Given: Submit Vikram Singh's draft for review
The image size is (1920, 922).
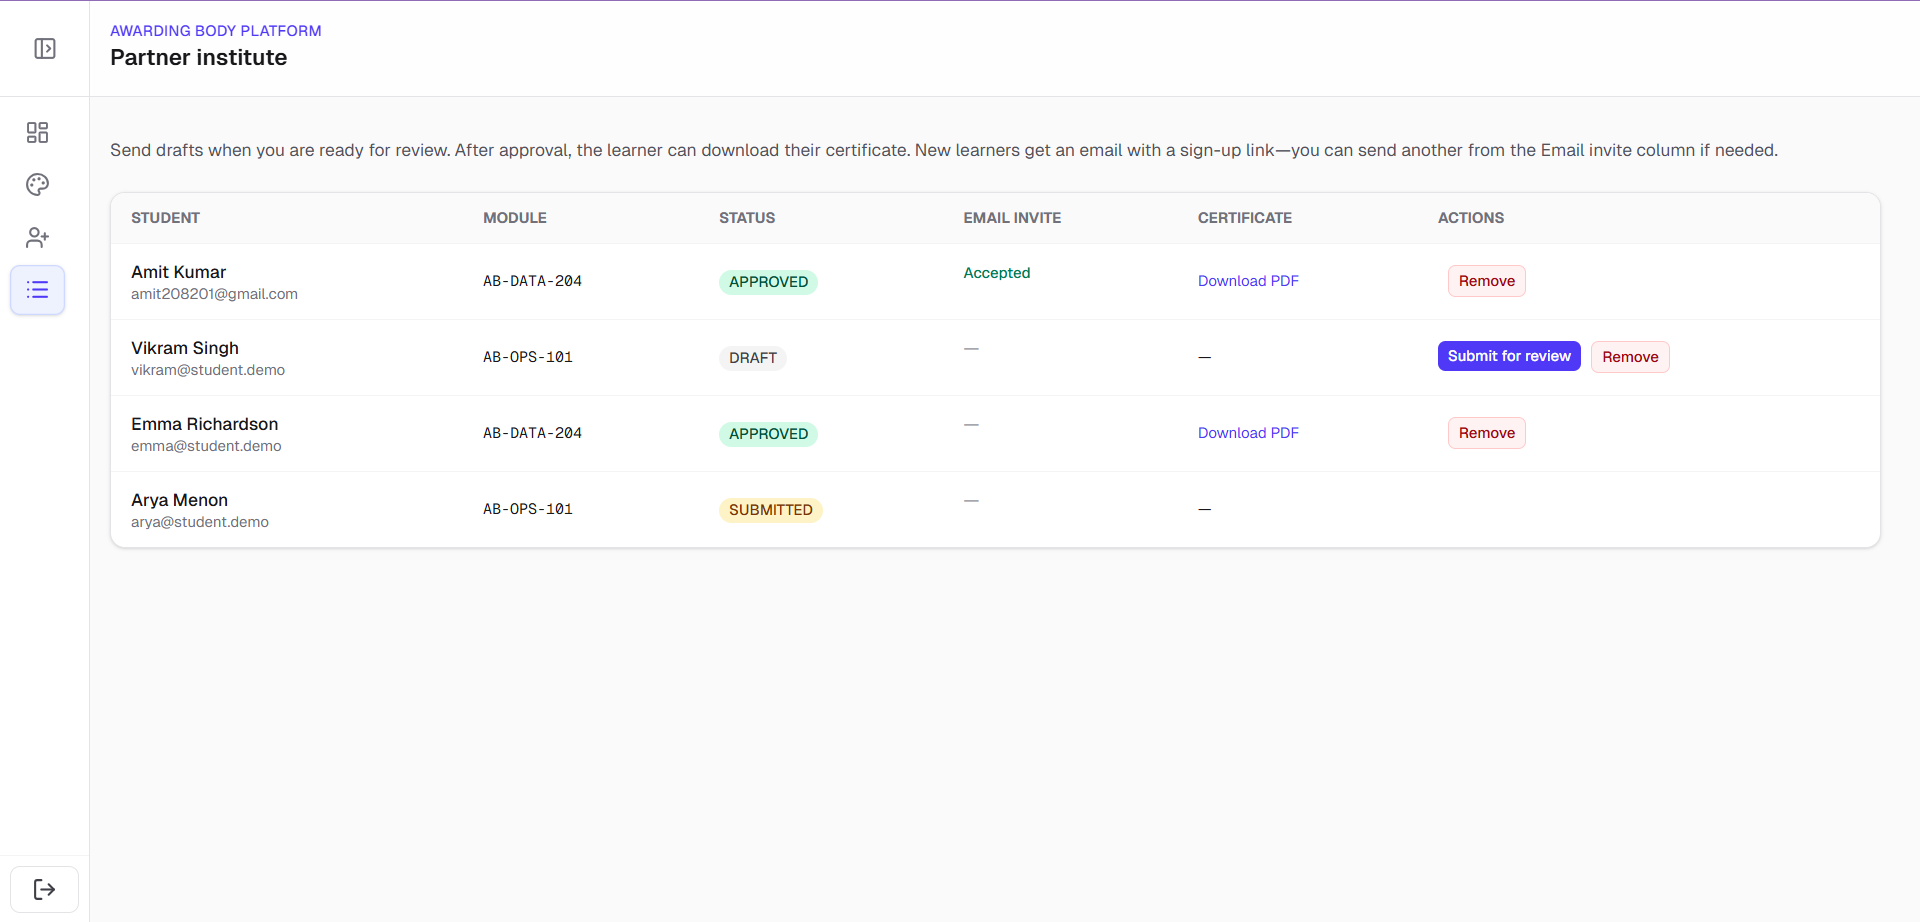Looking at the screenshot, I should [1508, 356].
